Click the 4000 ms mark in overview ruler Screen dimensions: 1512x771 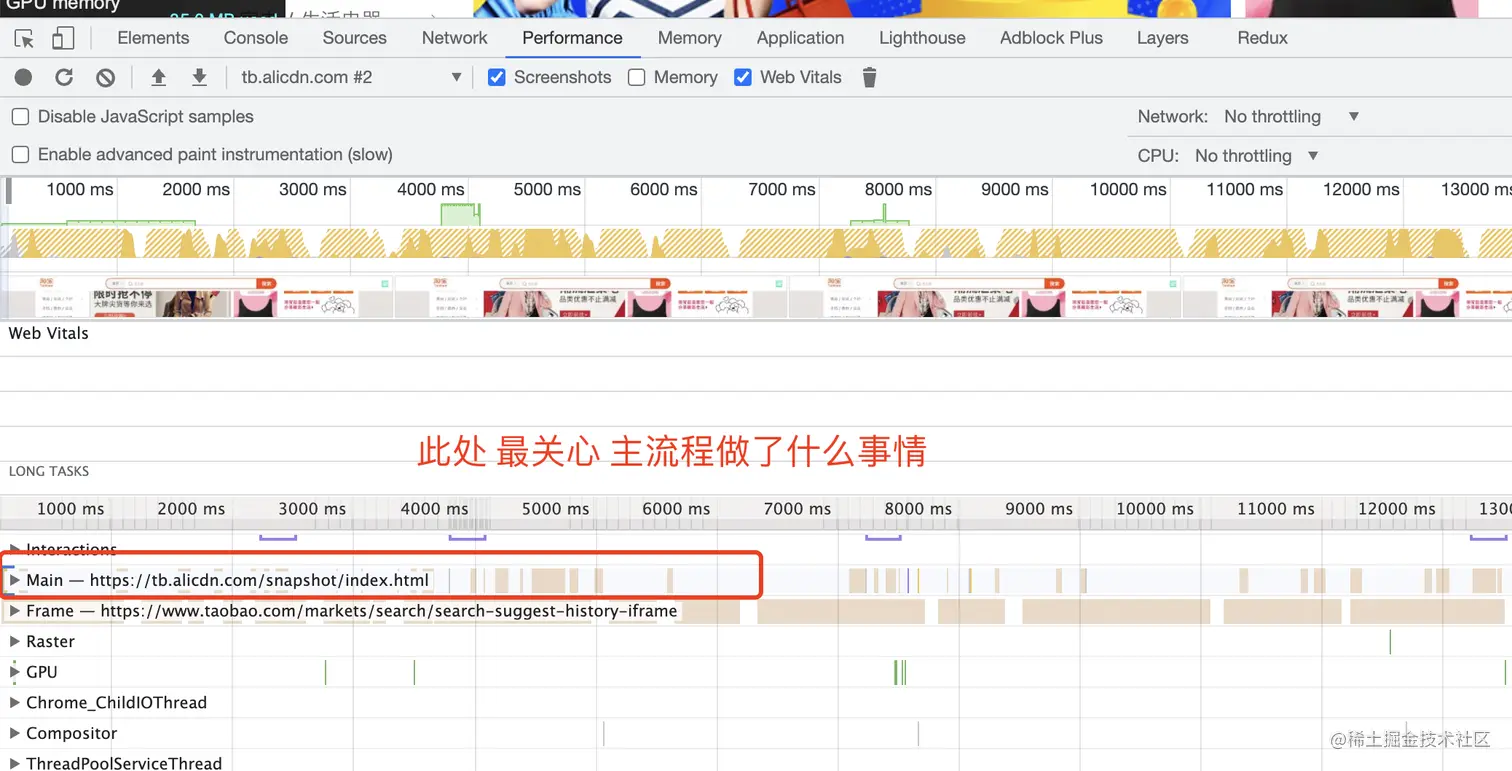point(431,189)
